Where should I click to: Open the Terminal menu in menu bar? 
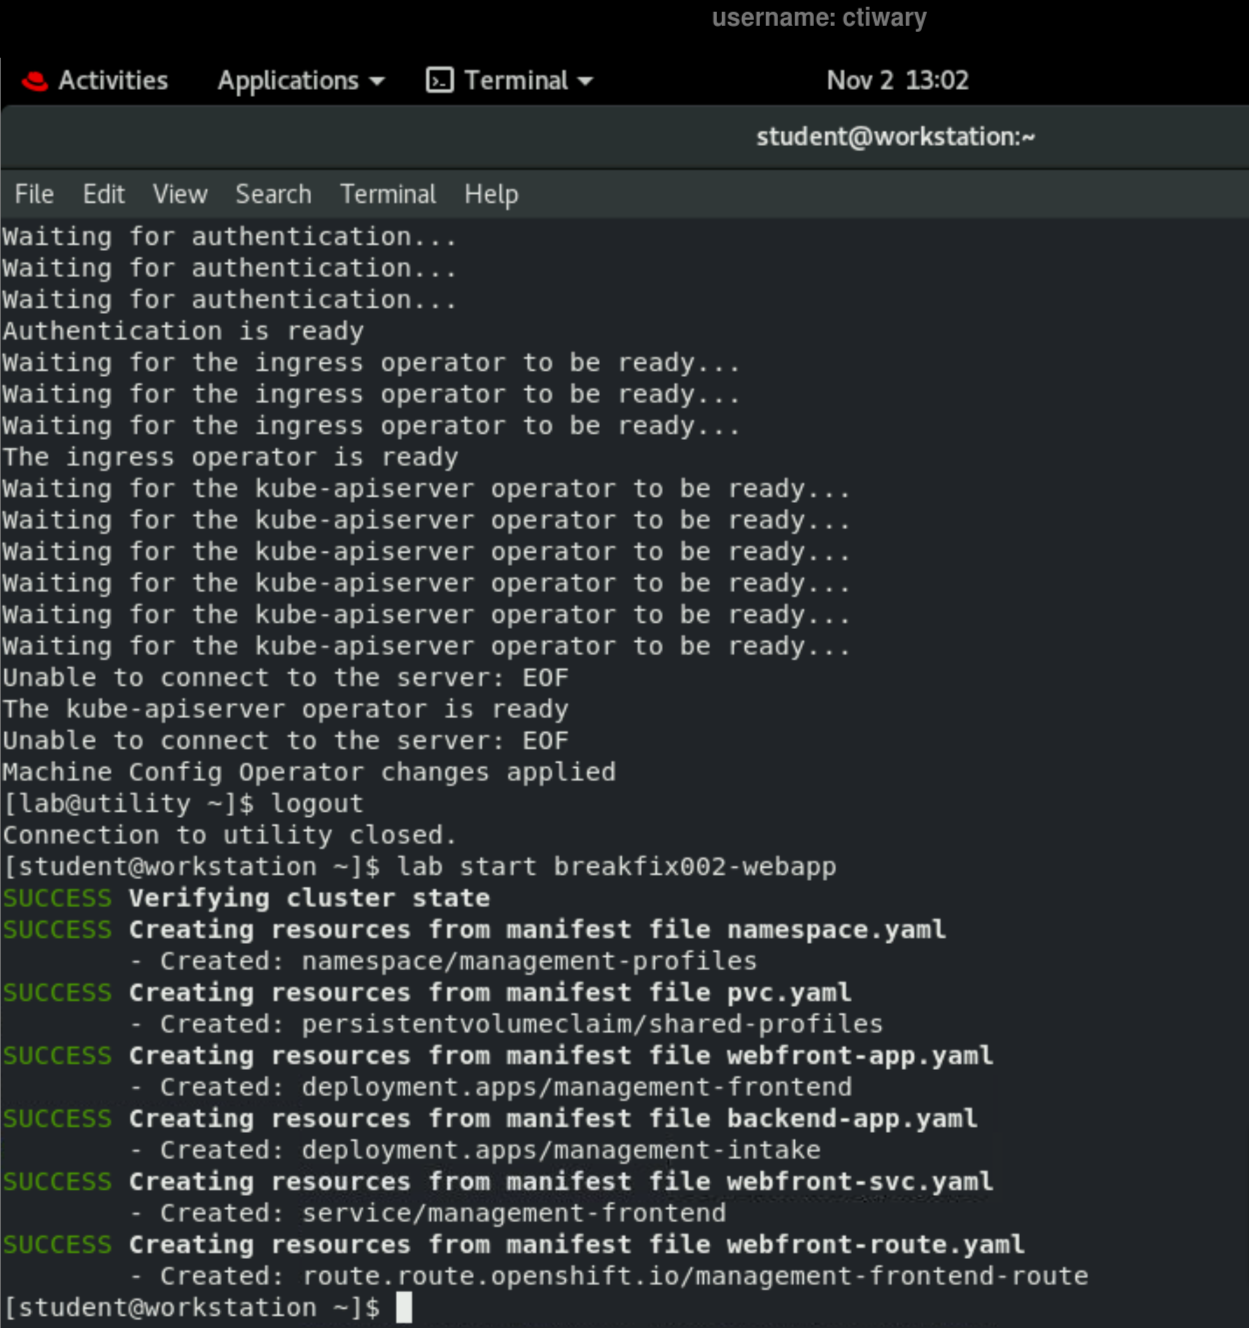pyautogui.click(x=388, y=194)
